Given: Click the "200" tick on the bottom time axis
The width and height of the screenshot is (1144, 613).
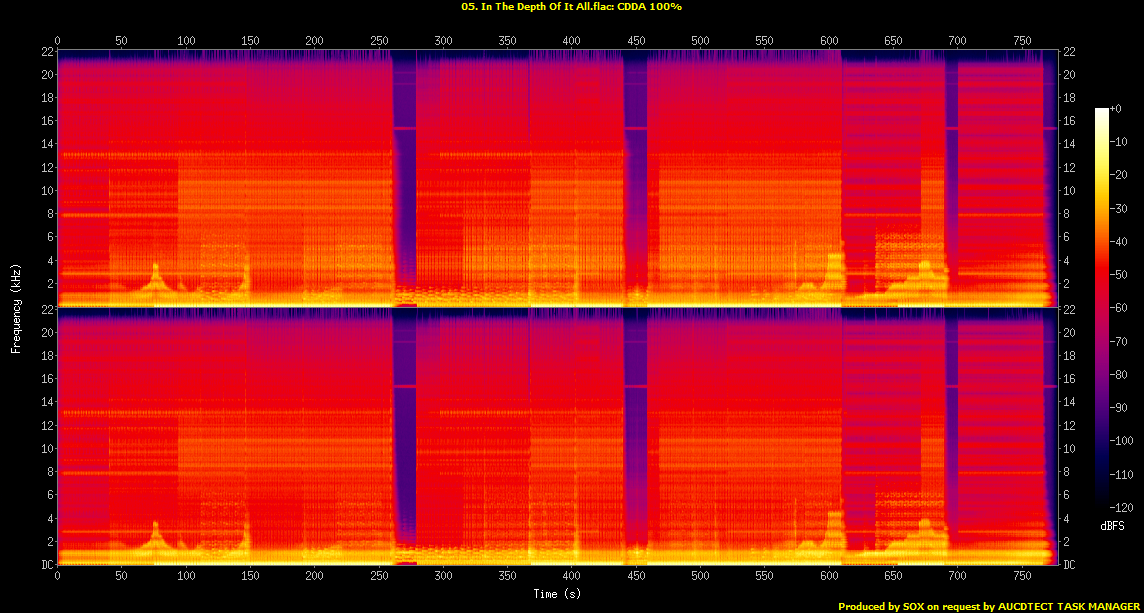Looking at the screenshot, I should pos(314,576).
